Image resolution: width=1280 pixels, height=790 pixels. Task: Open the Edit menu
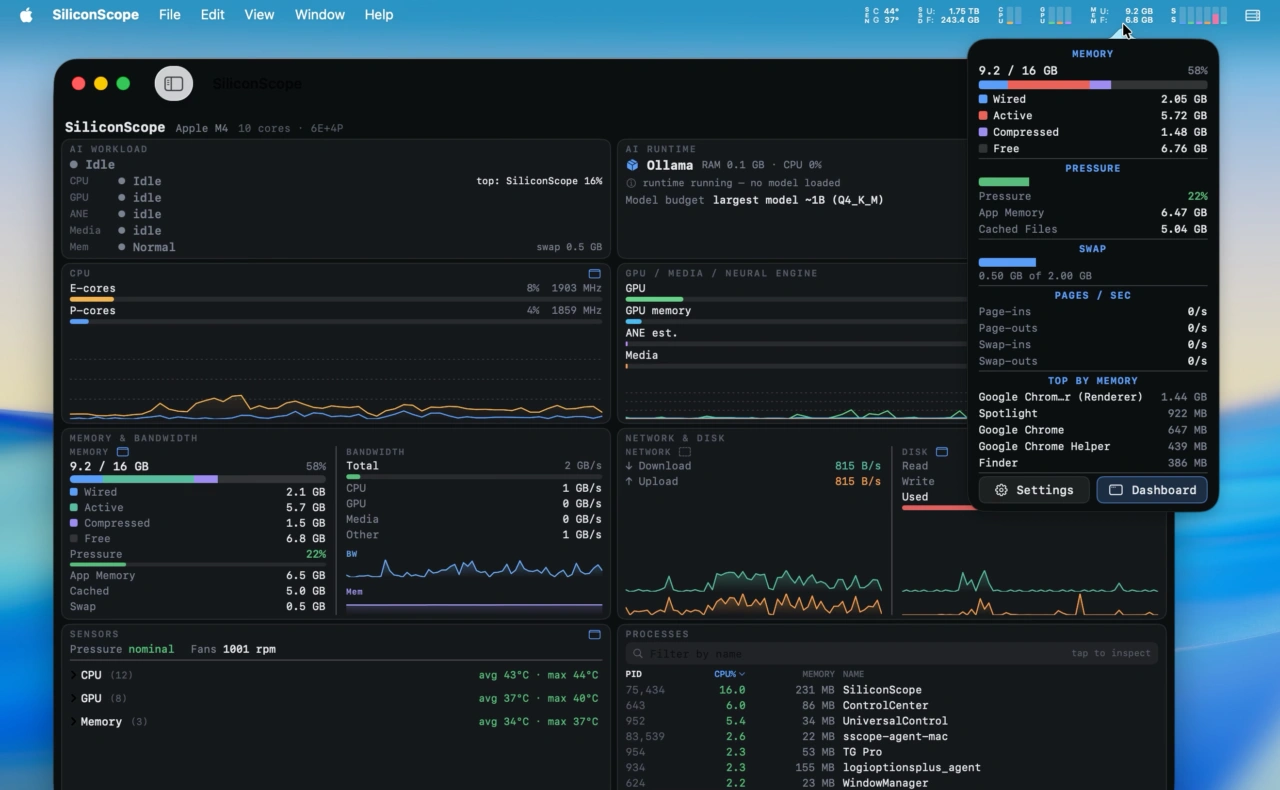point(212,15)
